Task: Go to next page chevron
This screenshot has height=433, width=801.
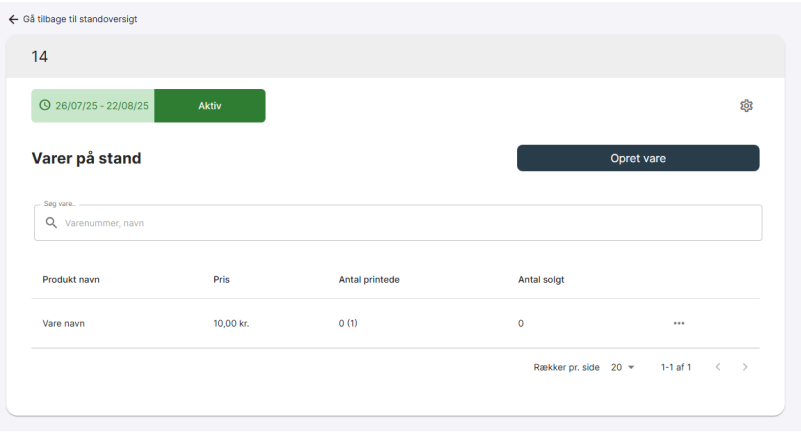Action: [745, 368]
